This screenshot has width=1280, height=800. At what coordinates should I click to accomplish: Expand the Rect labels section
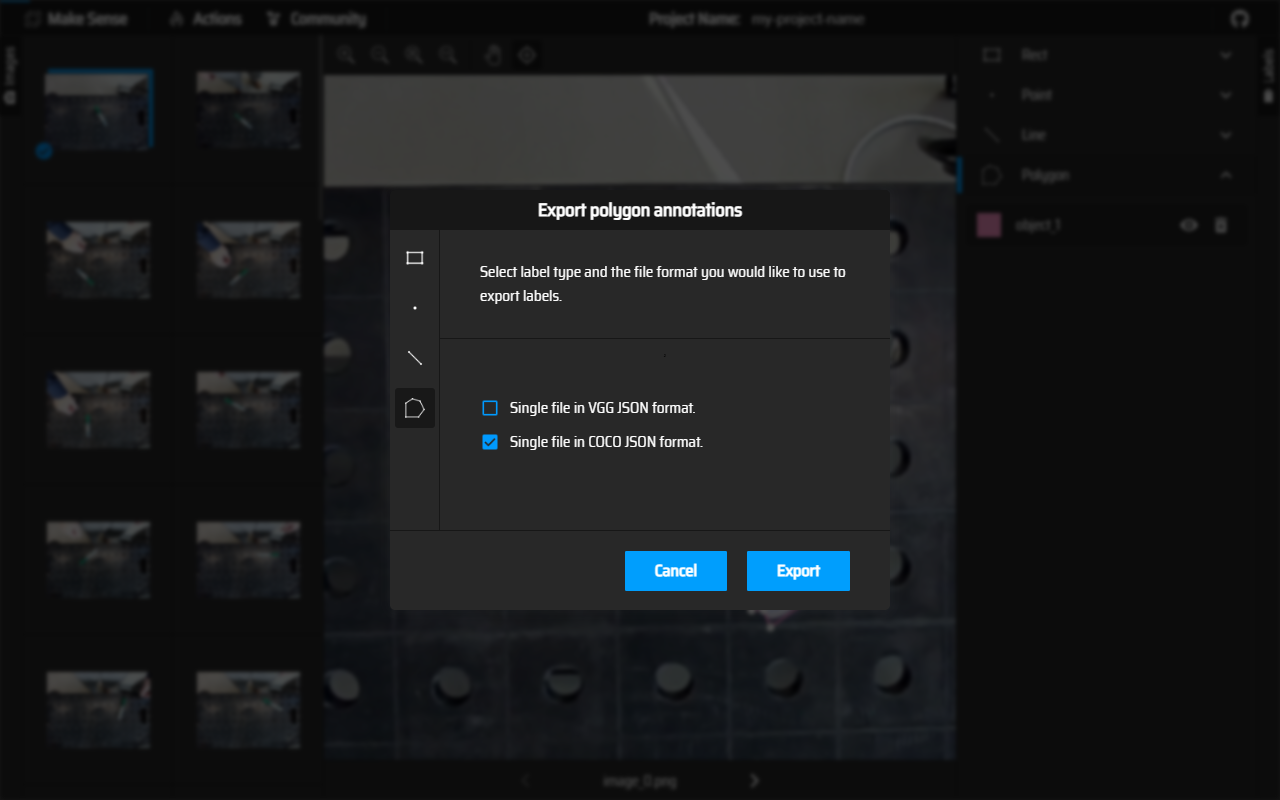tap(1226, 55)
